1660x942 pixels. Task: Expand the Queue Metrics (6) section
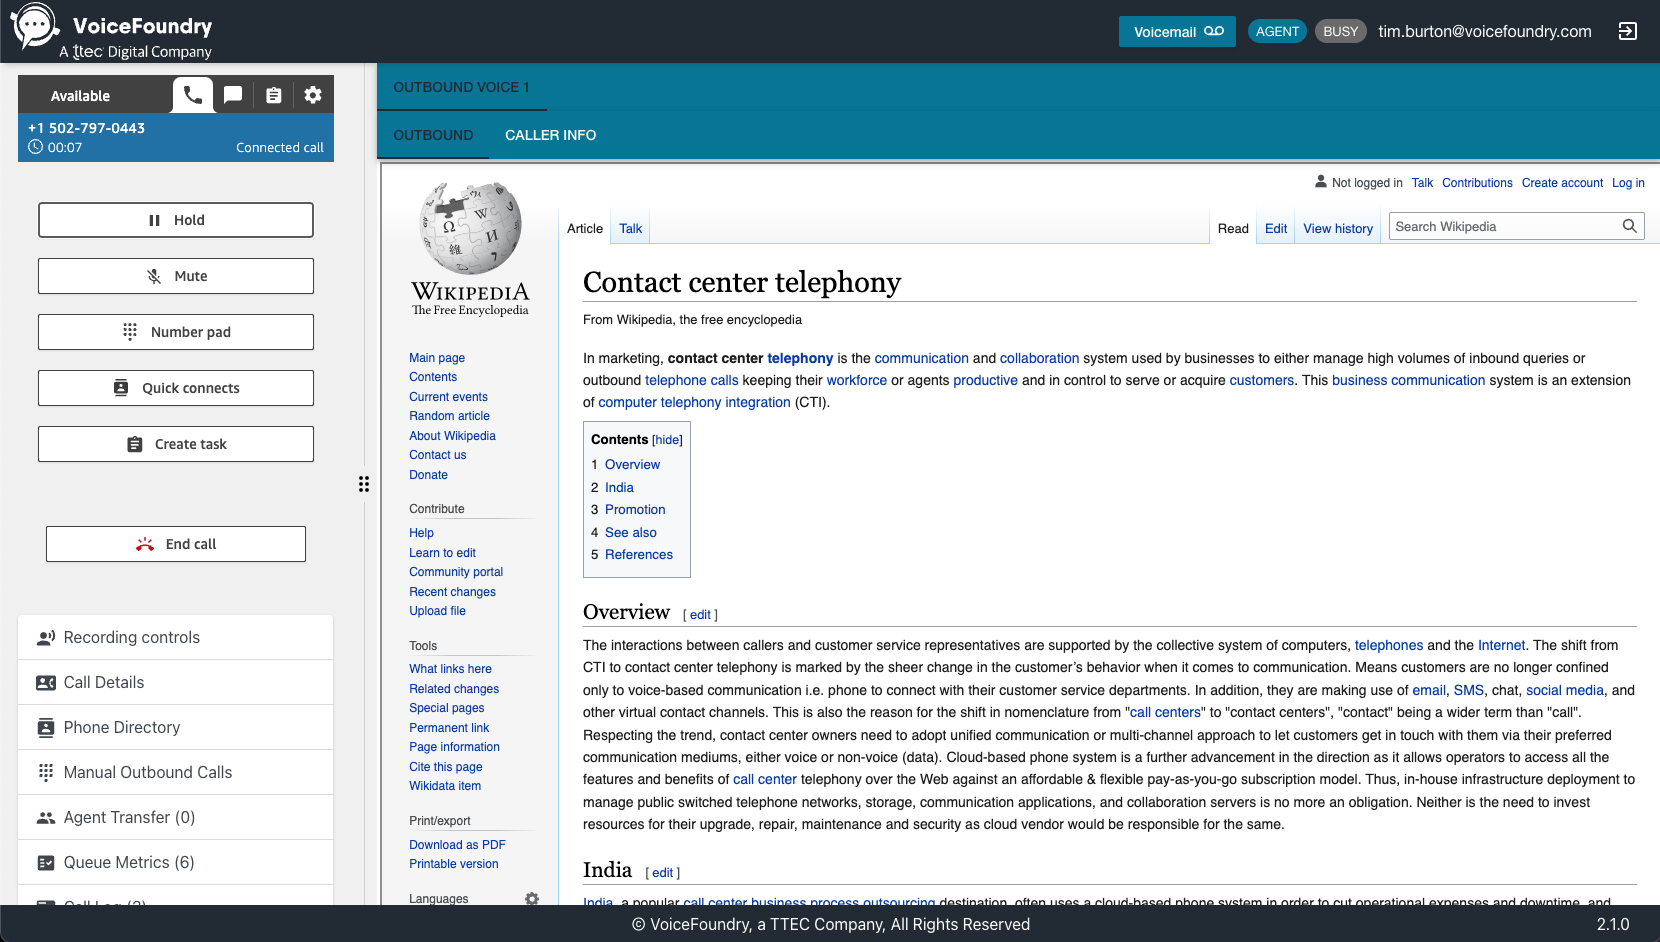pyautogui.click(x=176, y=863)
